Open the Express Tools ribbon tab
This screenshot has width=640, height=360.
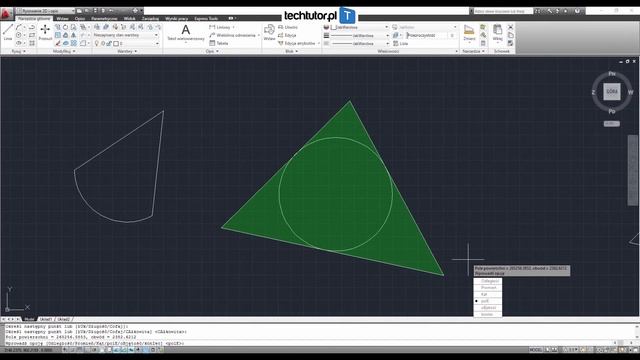[206, 18]
